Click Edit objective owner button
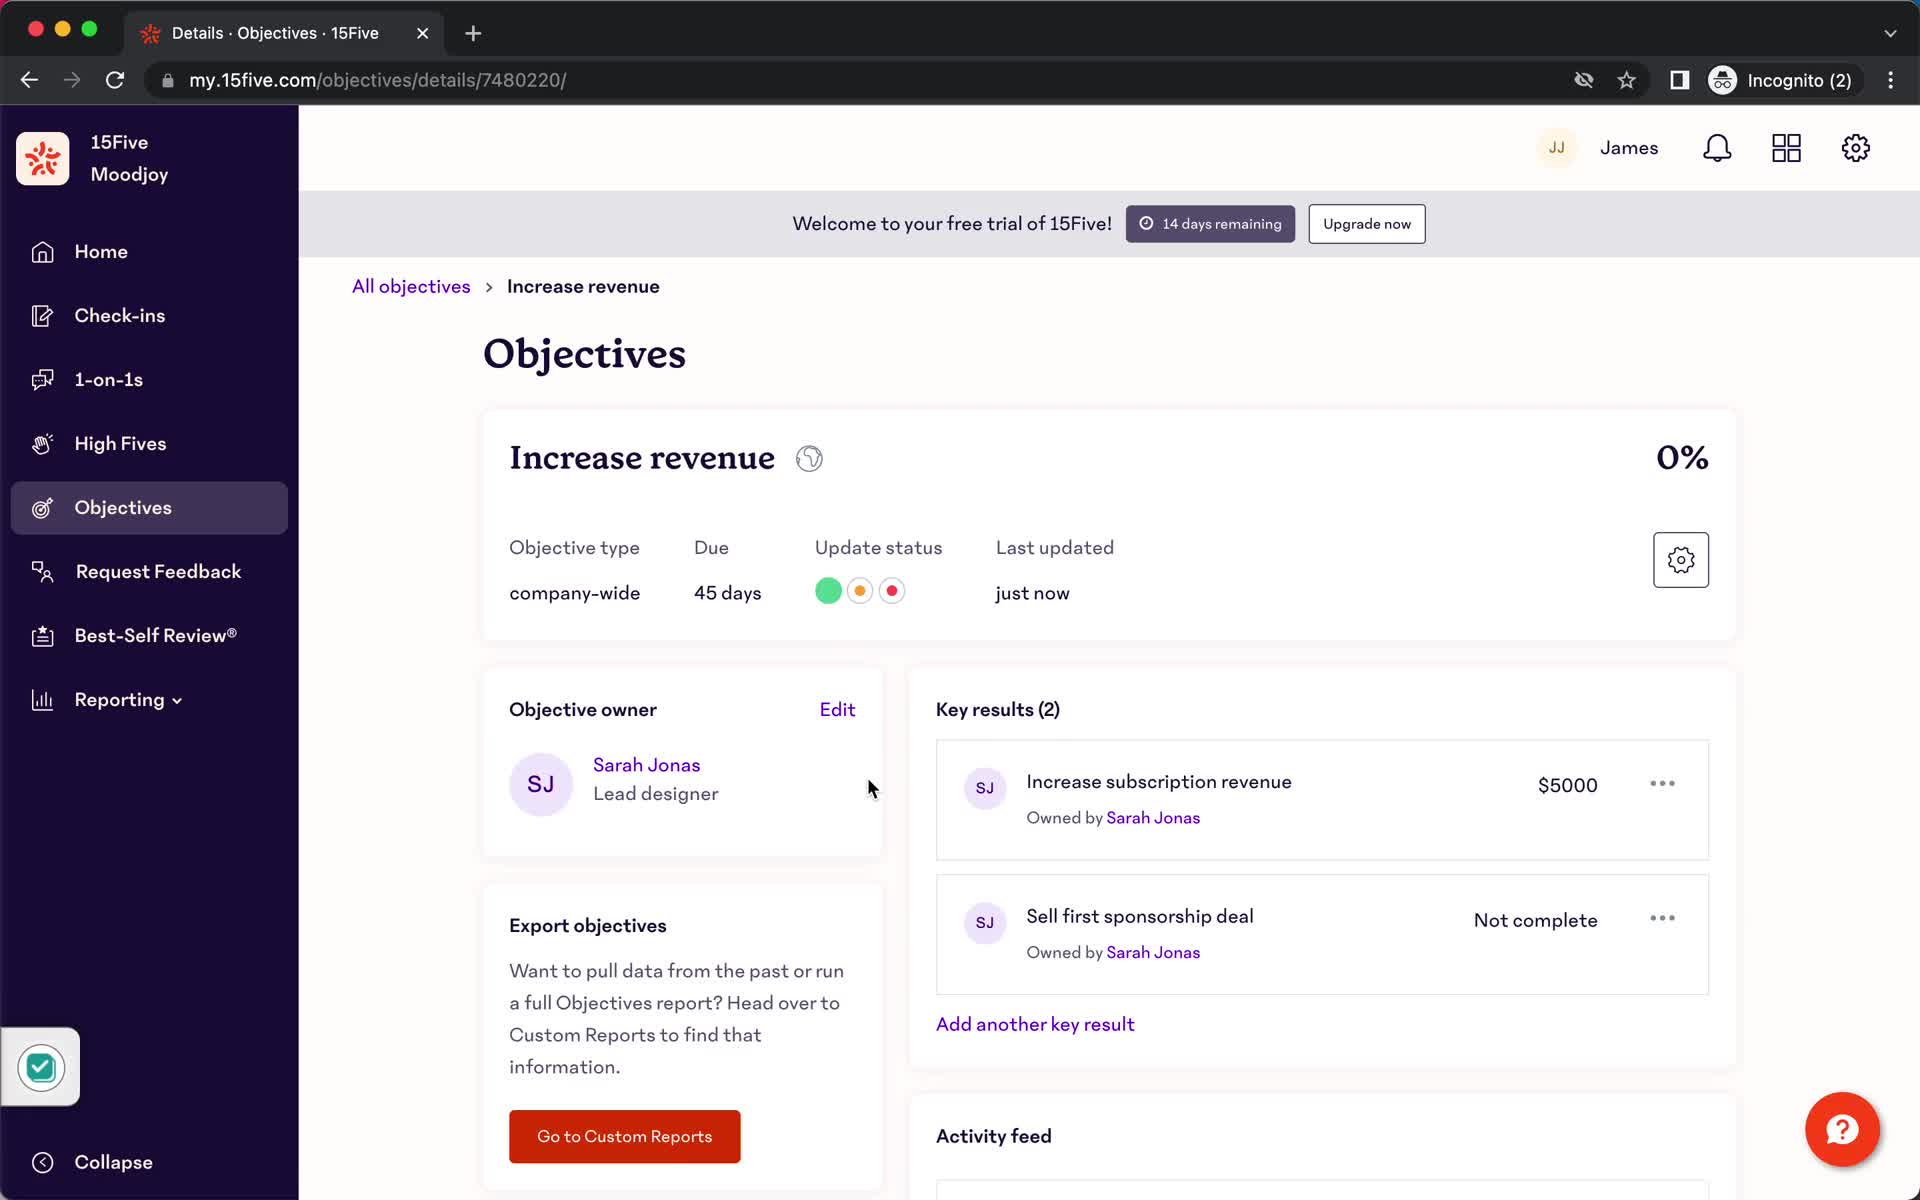This screenshot has width=1920, height=1200. coord(838,709)
